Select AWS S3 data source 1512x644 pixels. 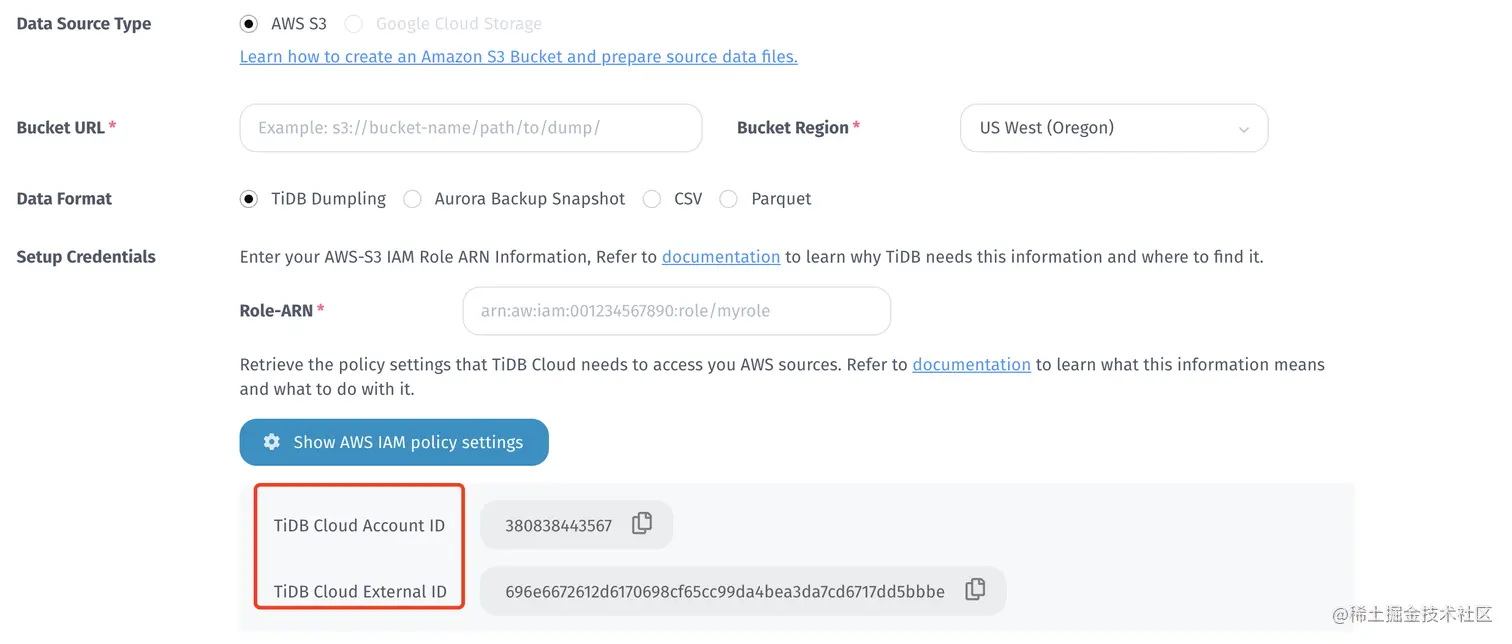249,23
